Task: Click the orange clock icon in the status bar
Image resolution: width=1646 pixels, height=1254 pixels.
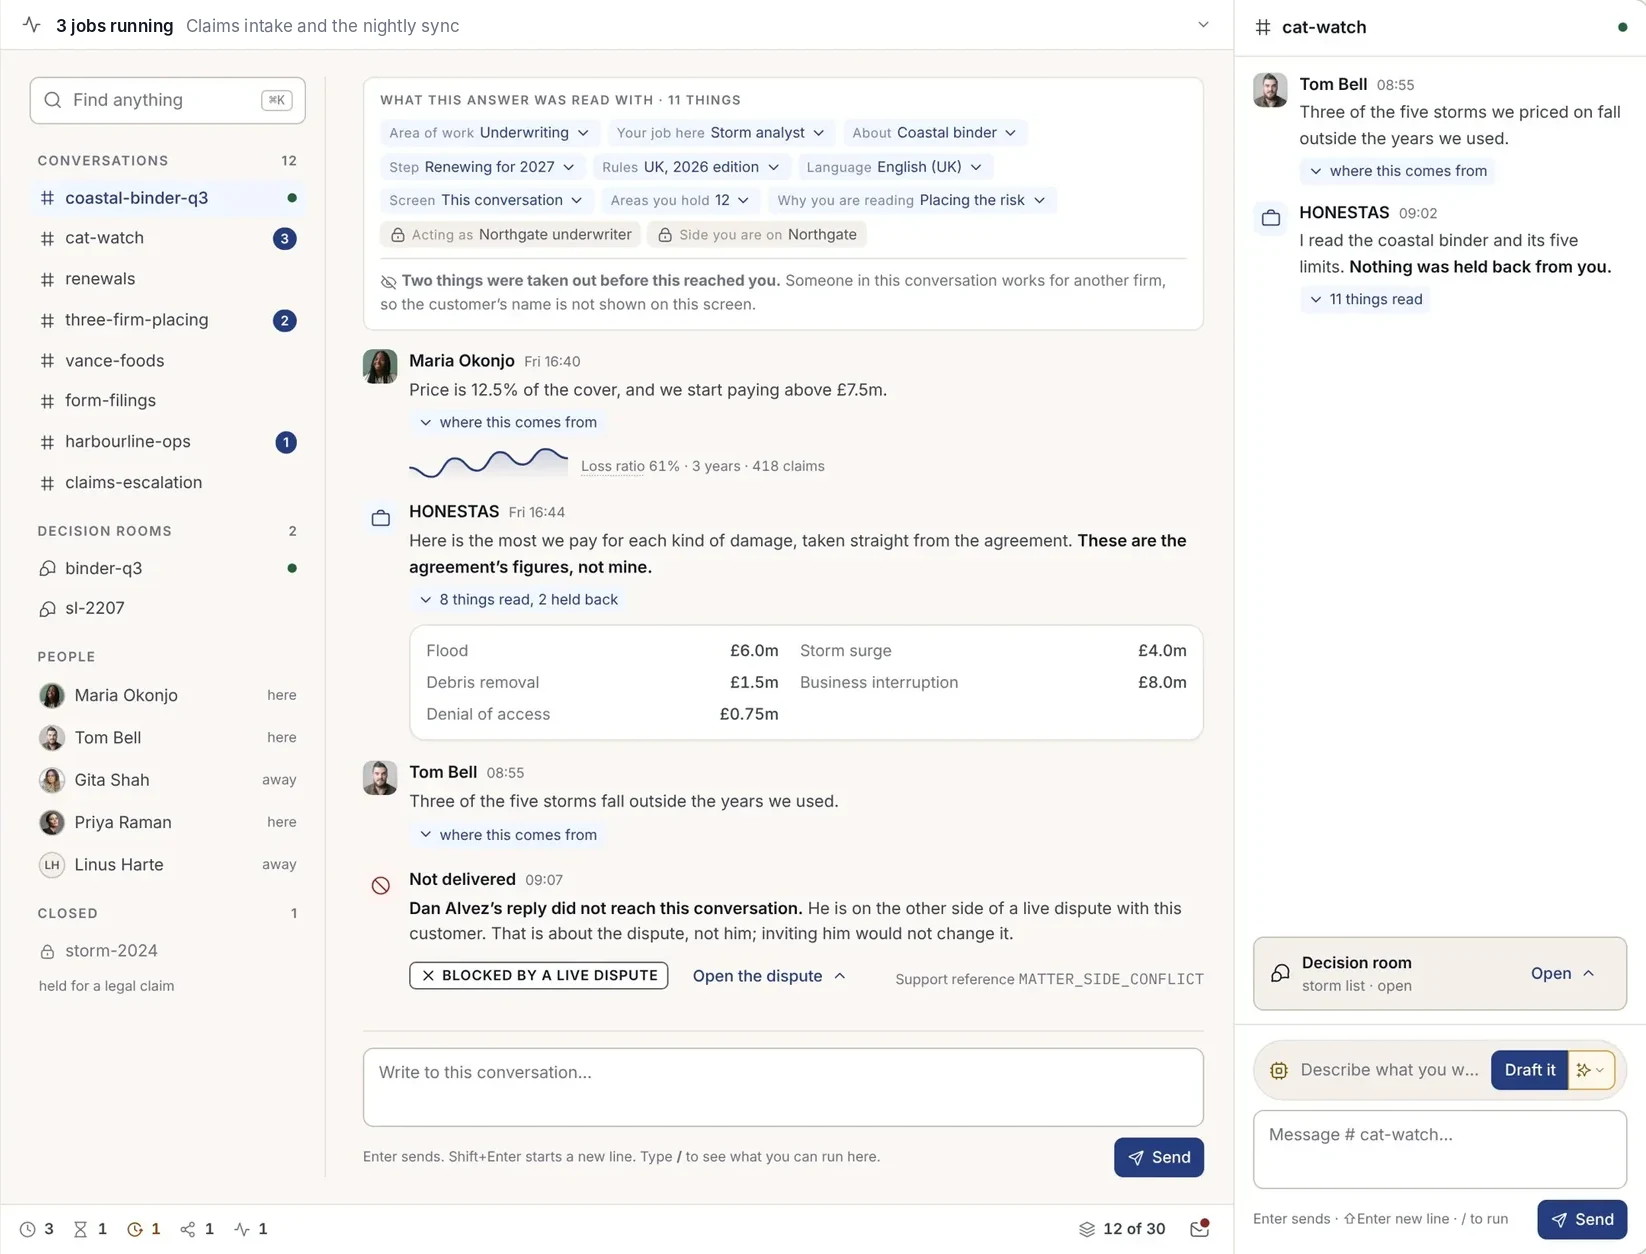Action: tap(135, 1229)
